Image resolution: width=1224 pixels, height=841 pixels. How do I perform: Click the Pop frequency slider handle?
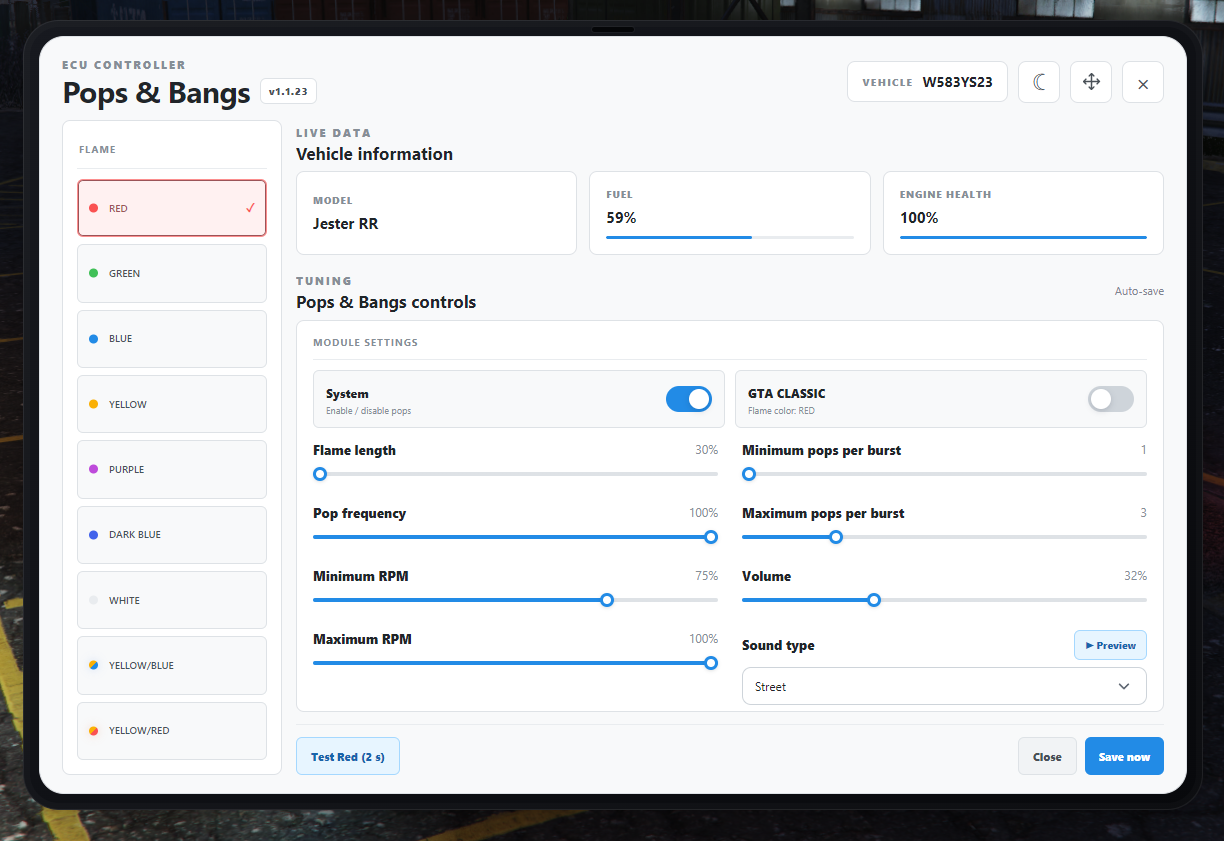pyautogui.click(x=711, y=537)
